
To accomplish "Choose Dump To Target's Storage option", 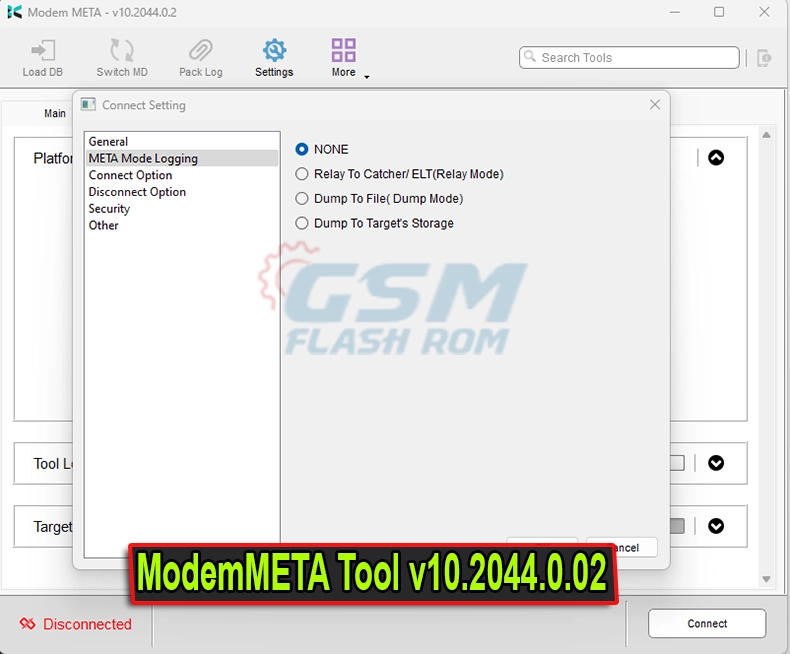I will click(x=302, y=223).
